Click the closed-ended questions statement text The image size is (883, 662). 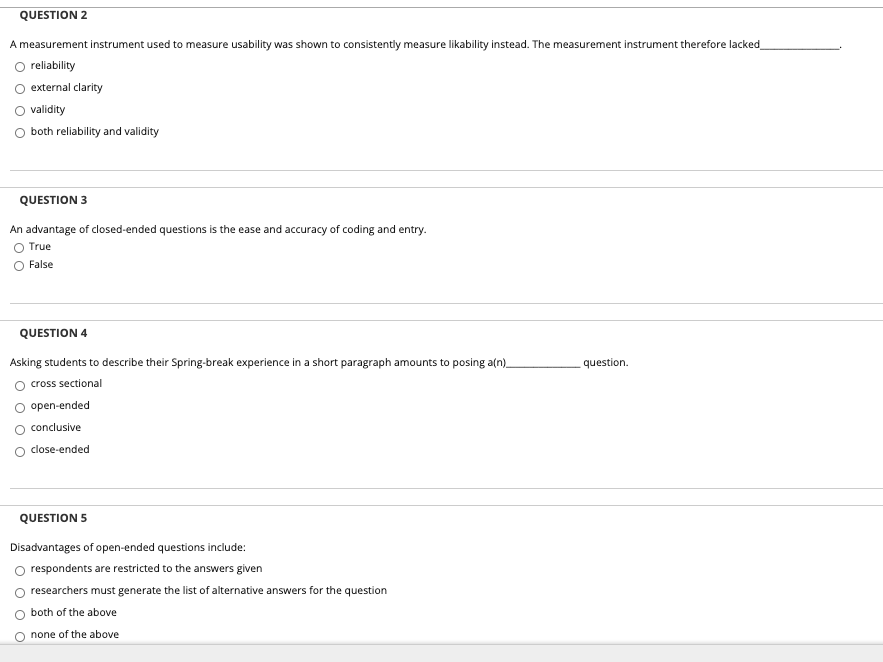(218, 230)
